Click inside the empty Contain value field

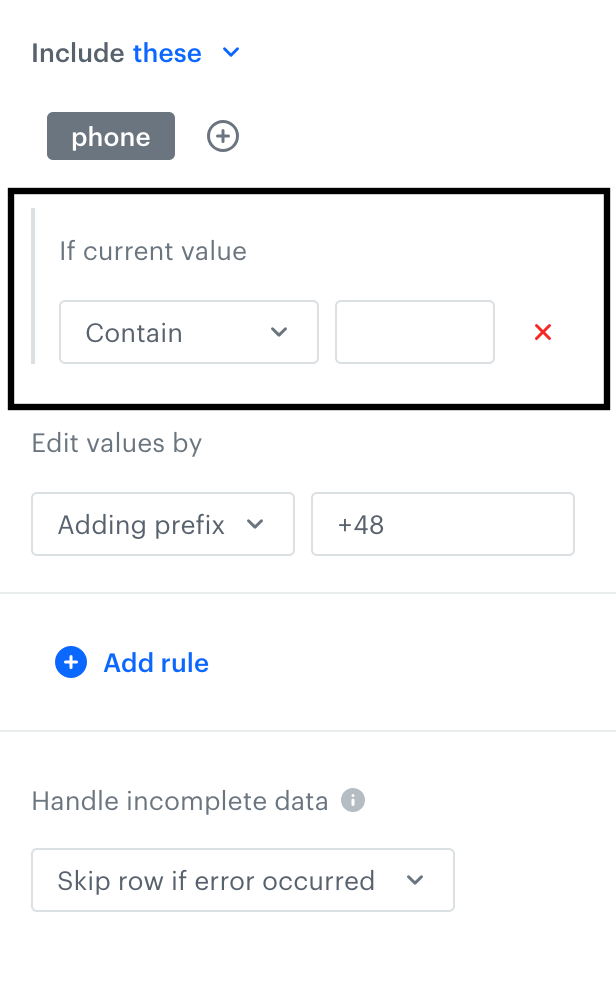(x=414, y=332)
